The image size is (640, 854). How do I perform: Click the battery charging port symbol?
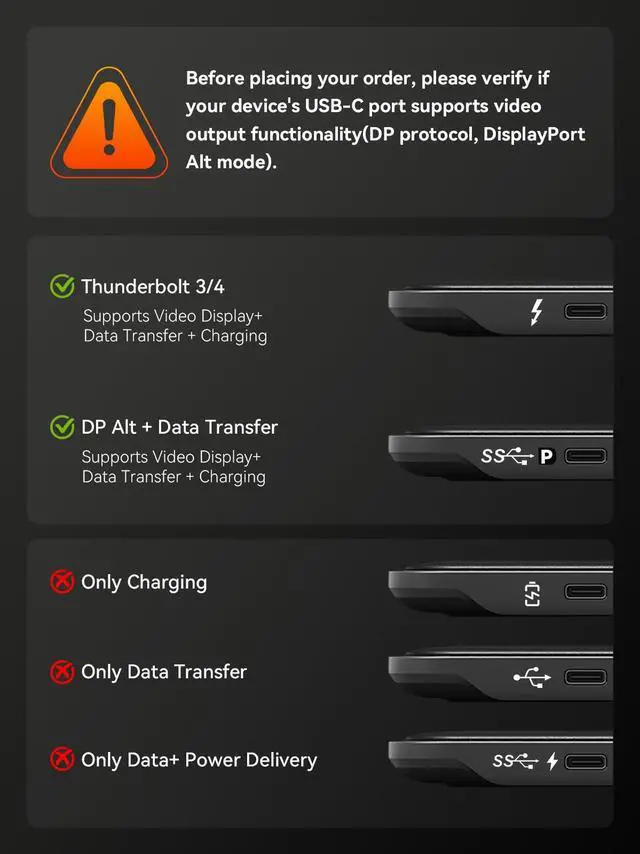(x=532, y=594)
